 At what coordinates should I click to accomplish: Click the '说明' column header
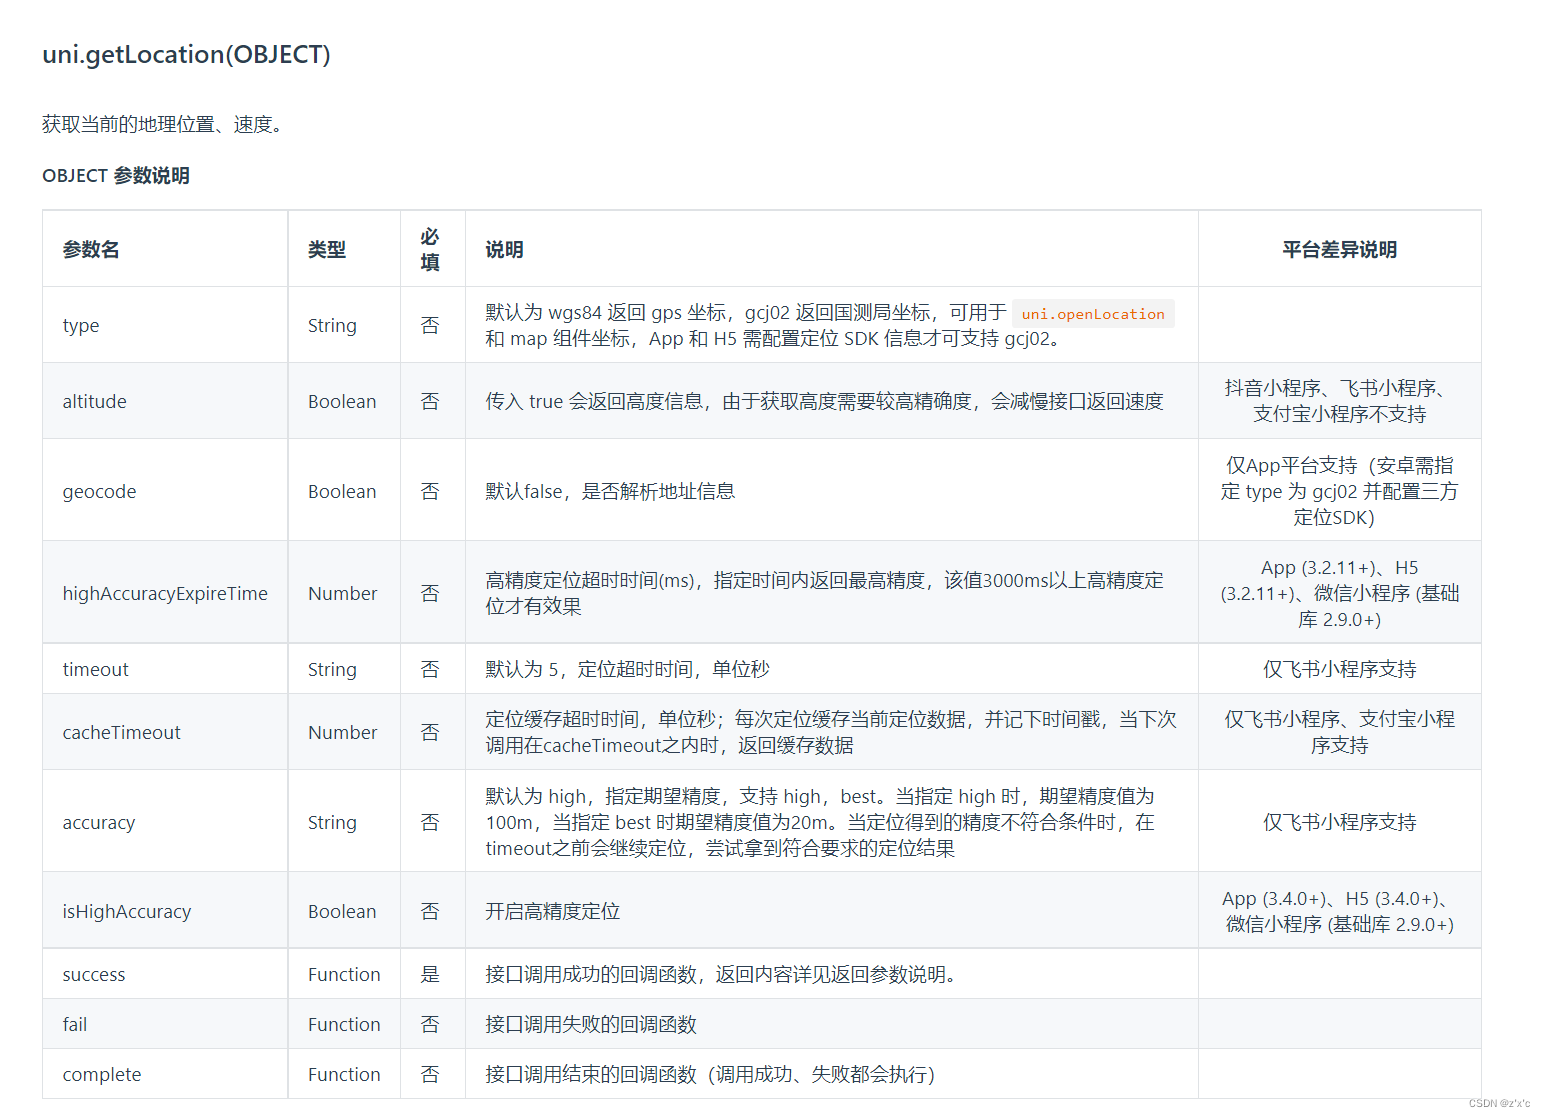tap(504, 250)
